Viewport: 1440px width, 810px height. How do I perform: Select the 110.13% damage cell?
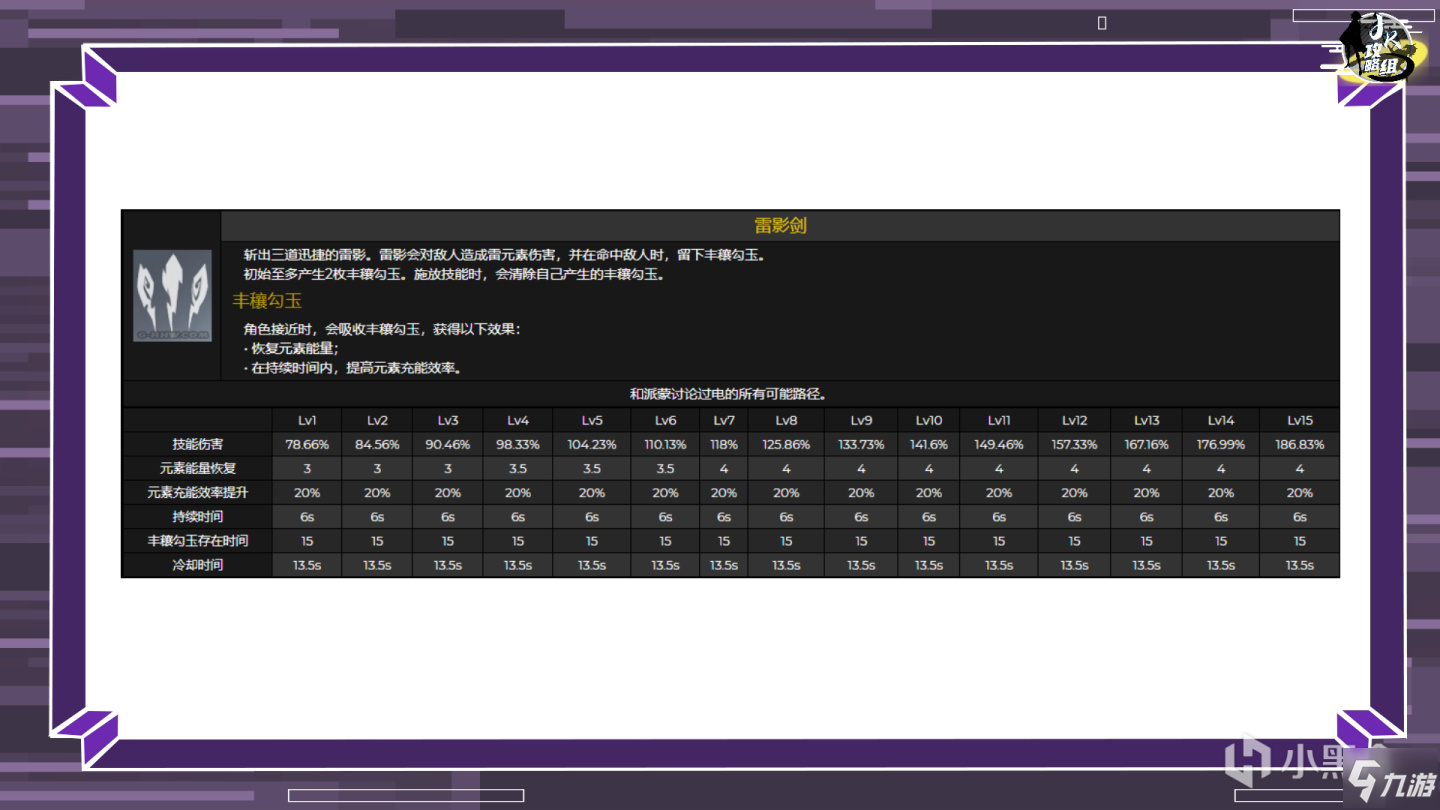pos(665,445)
